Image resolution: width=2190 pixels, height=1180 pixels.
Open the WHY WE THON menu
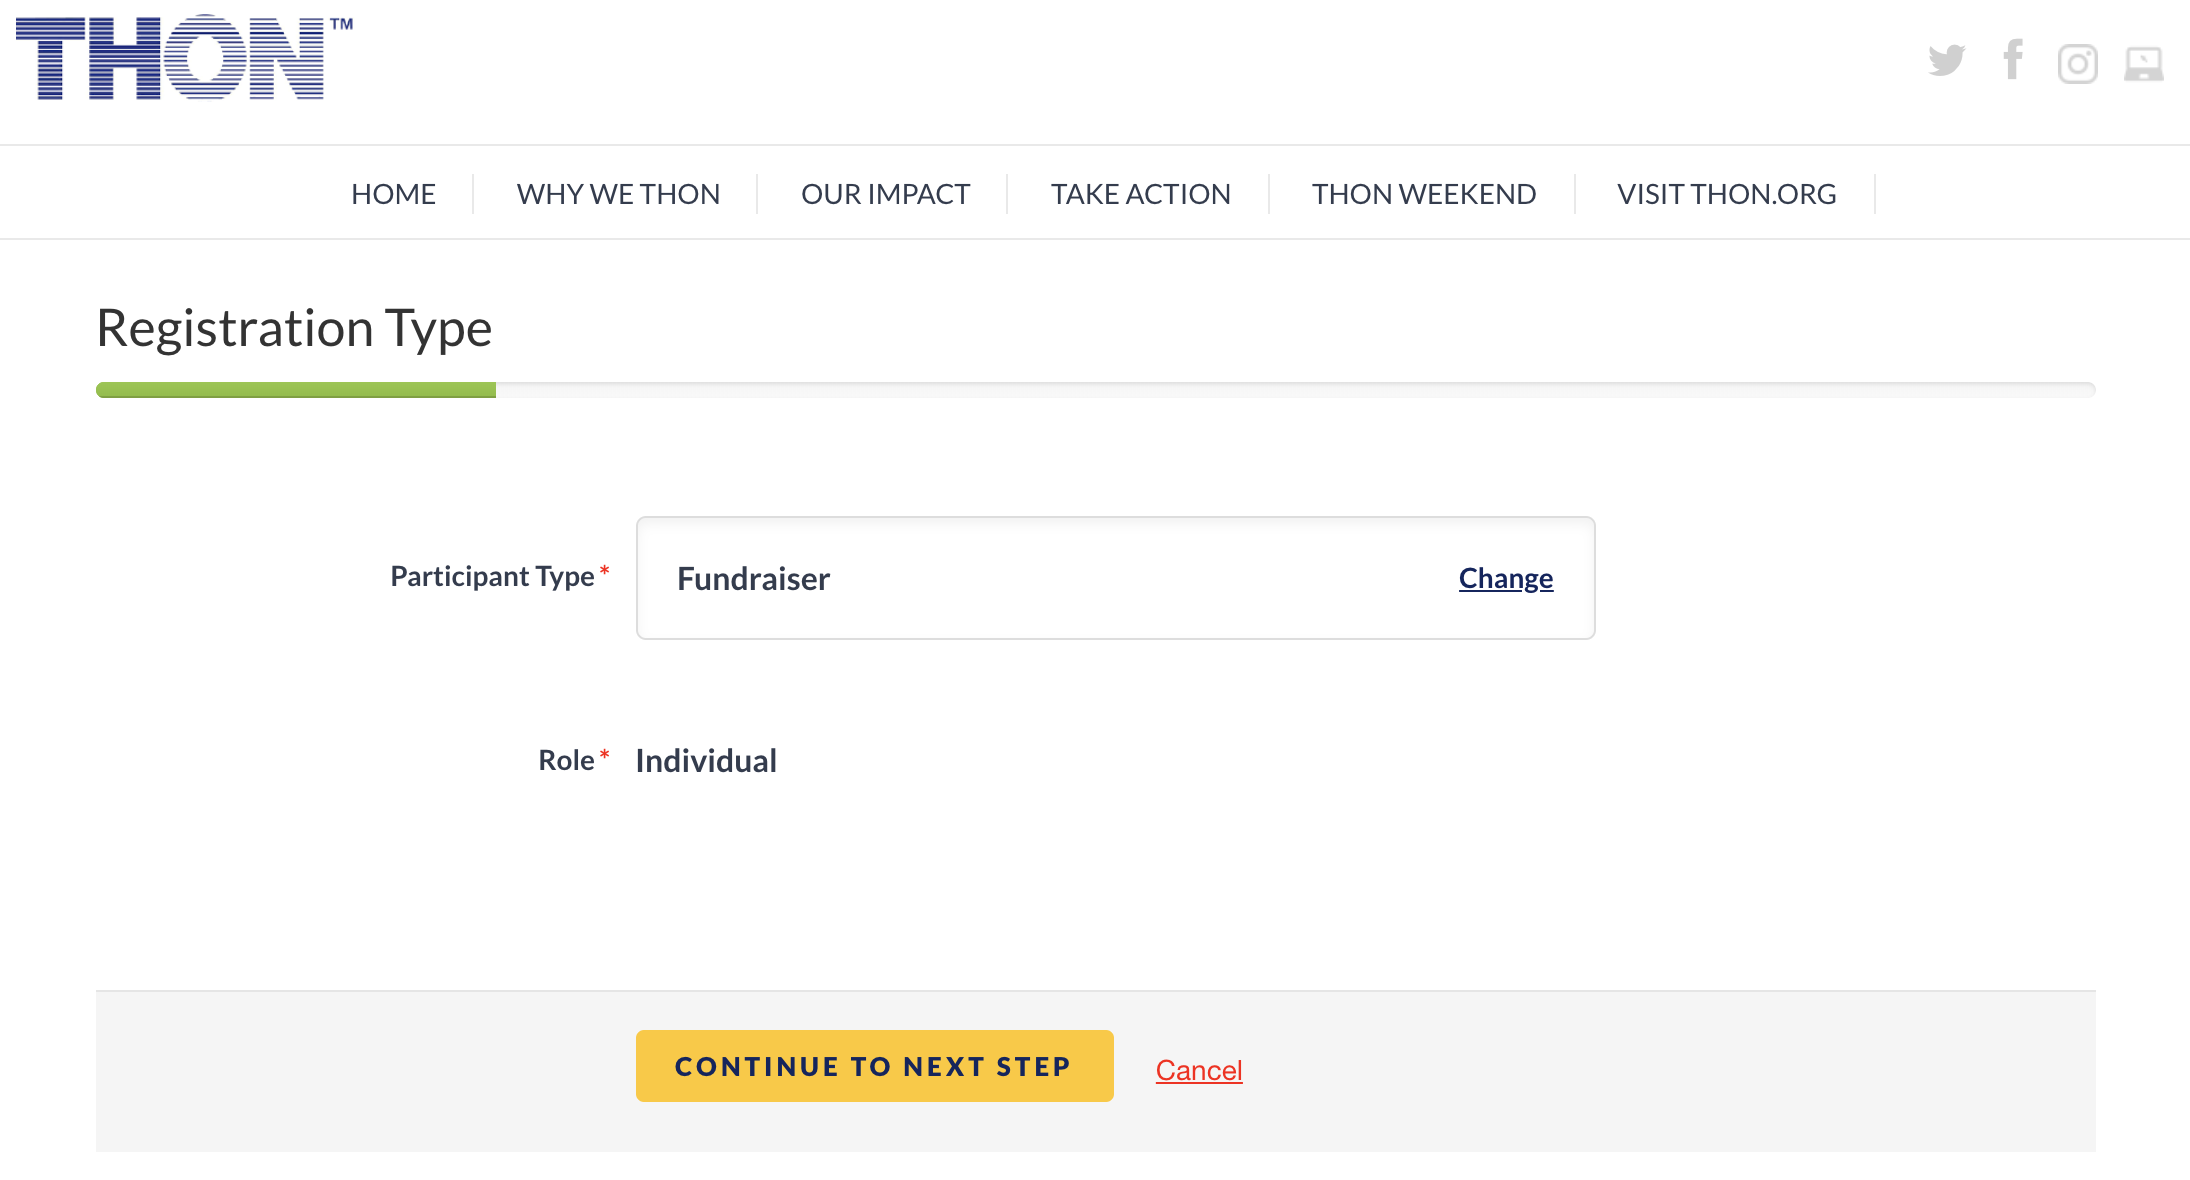618,194
